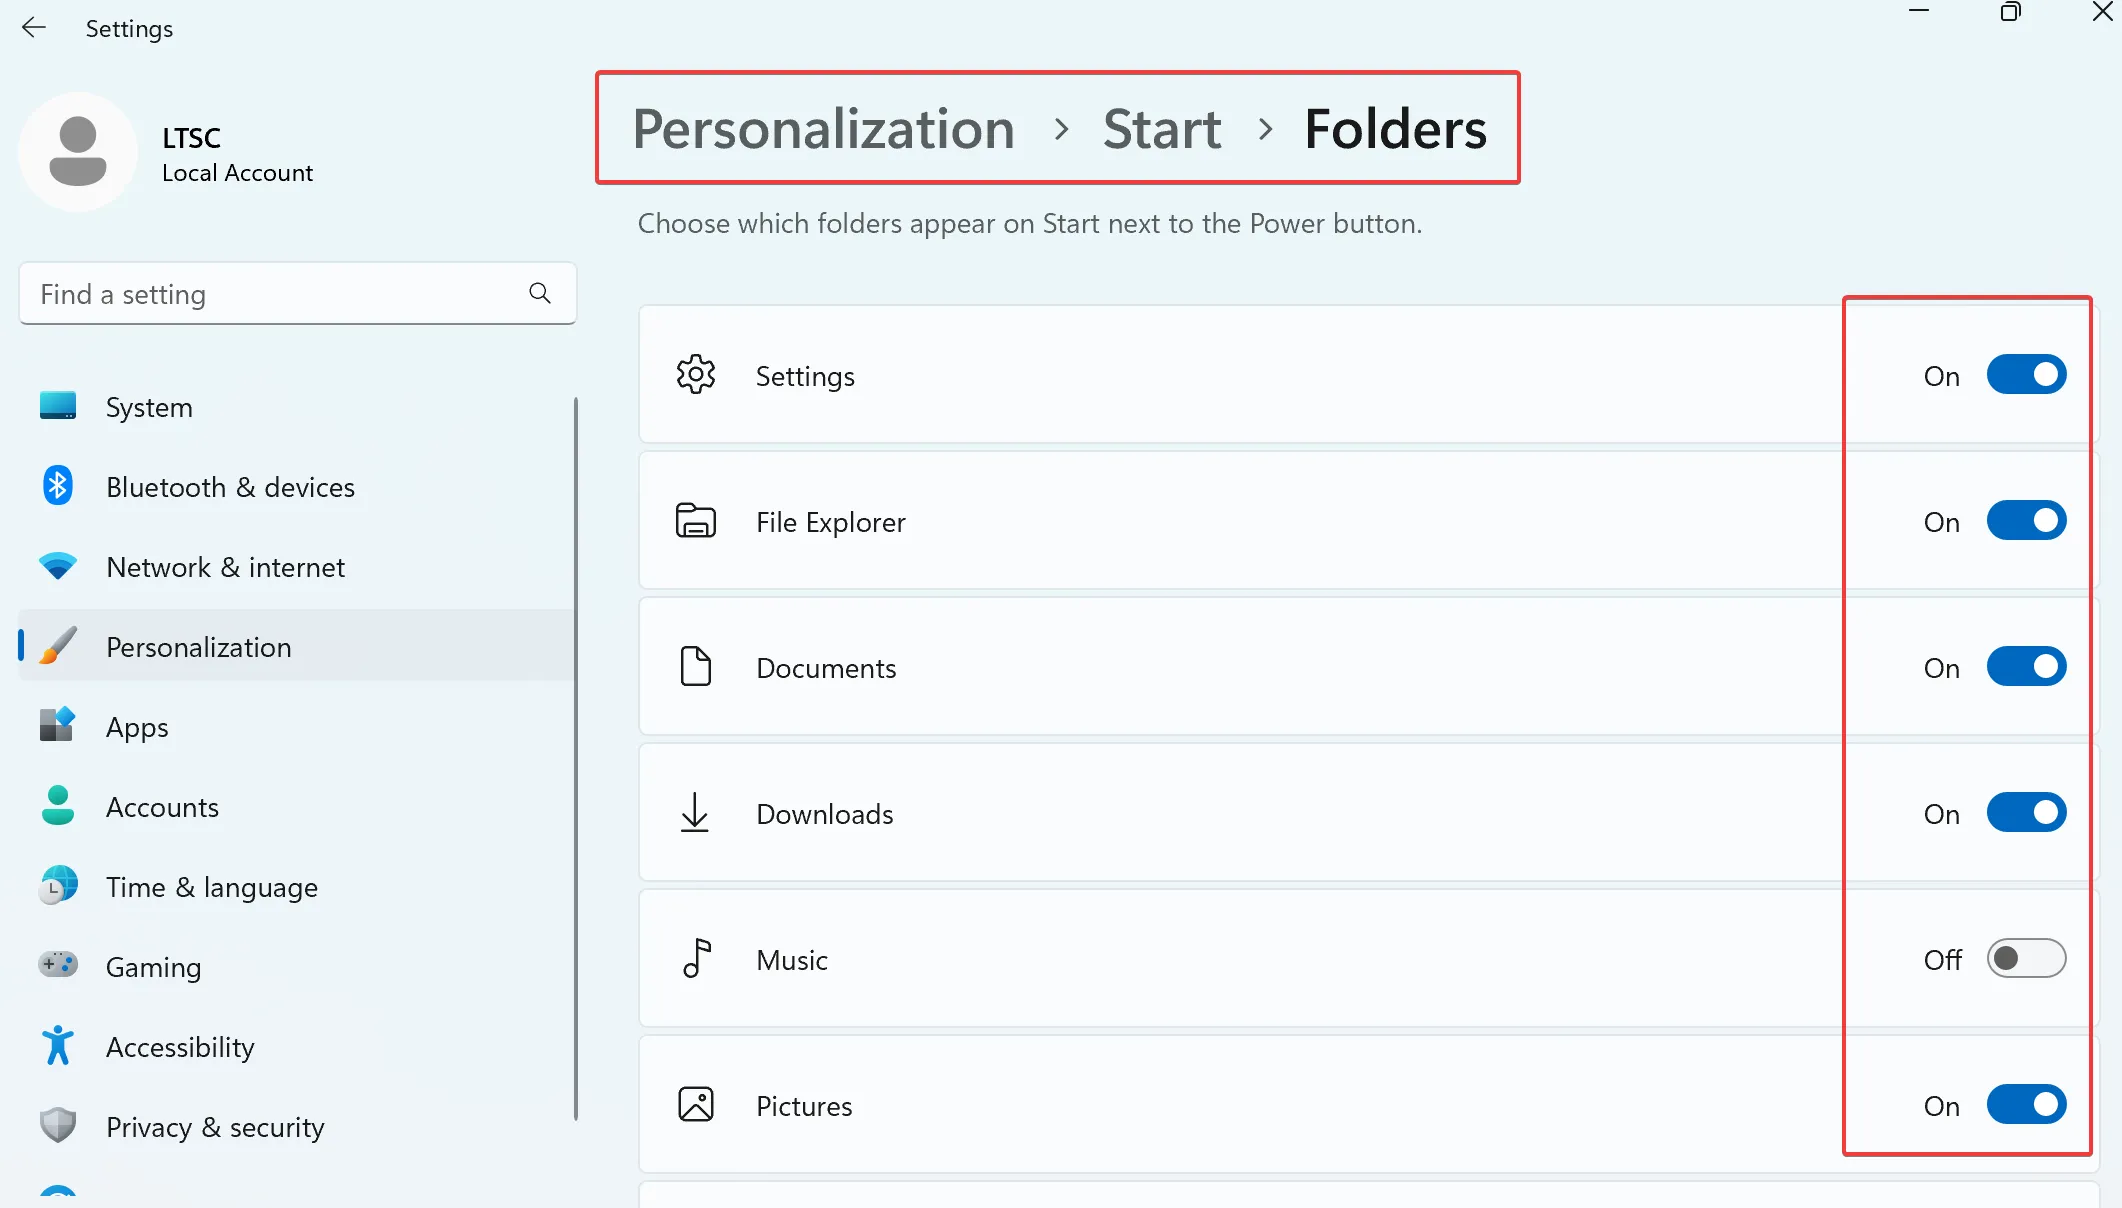The width and height of the screenshot is (2122, 1208).
Task: Click the Accounts person icon
Action: (x=57, y=806)
